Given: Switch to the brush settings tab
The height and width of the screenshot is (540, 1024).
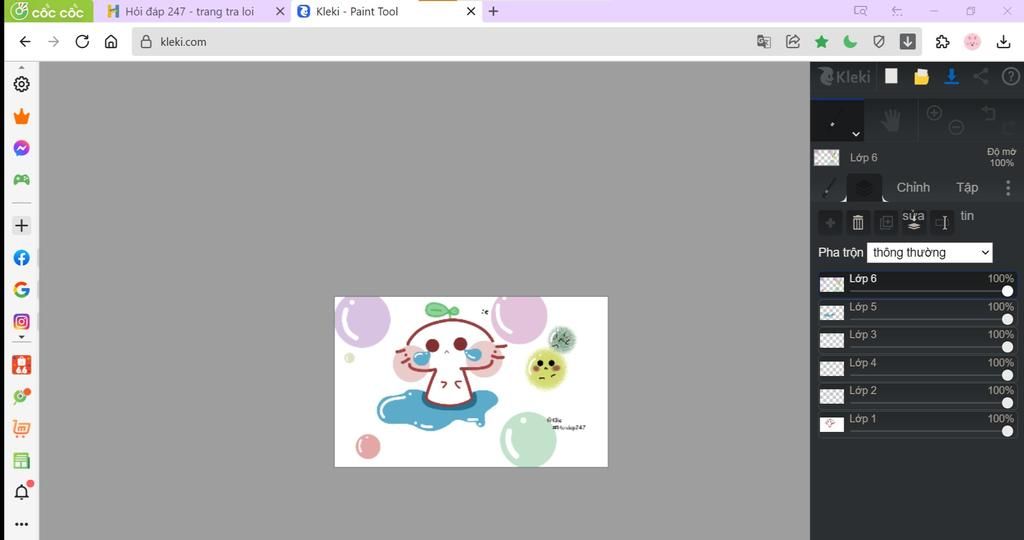Looking at the screenshot, I should [829, 188].
